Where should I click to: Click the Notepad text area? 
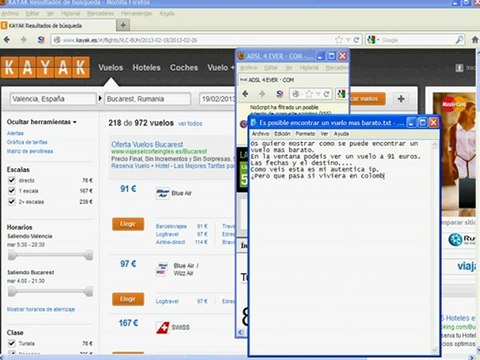[341, 247]
